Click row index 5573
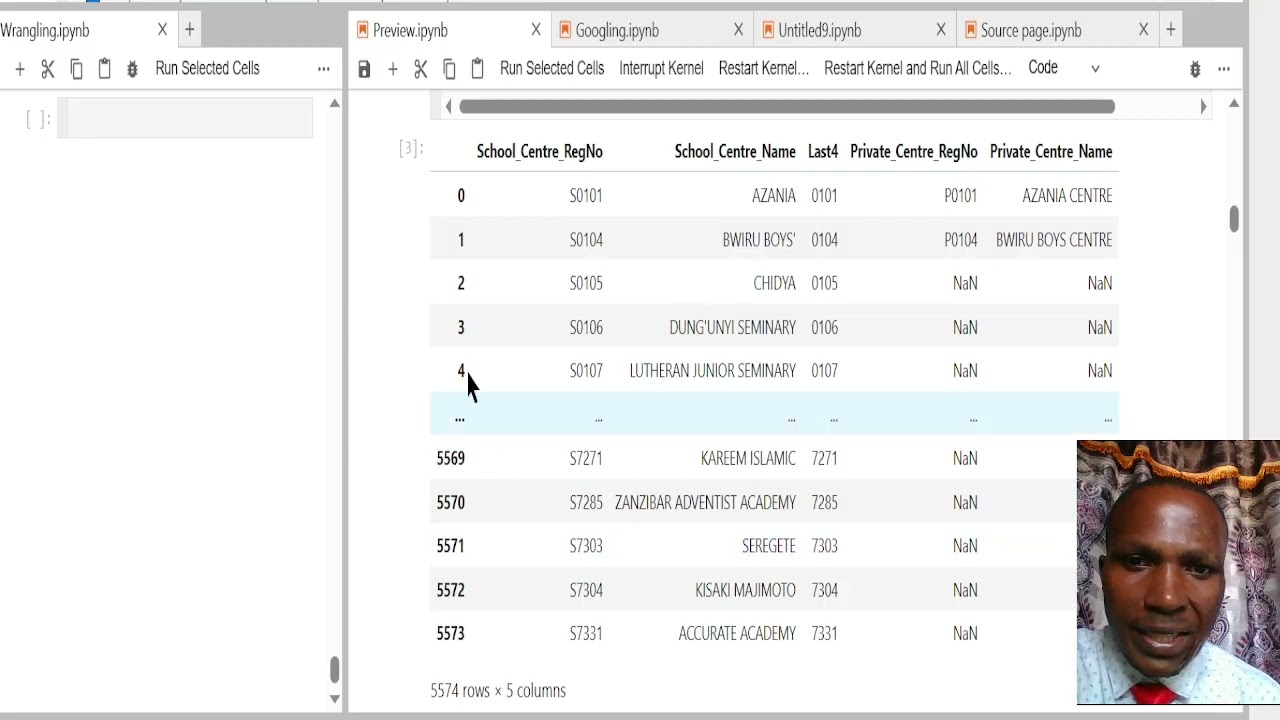Screen dimensions: 1280x720 tap(450, 634)
